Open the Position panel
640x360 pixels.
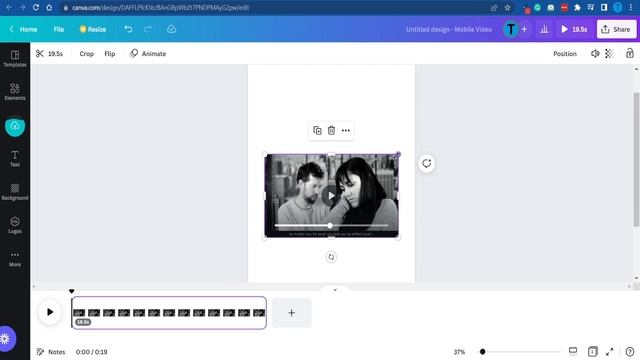coord(565,53)
